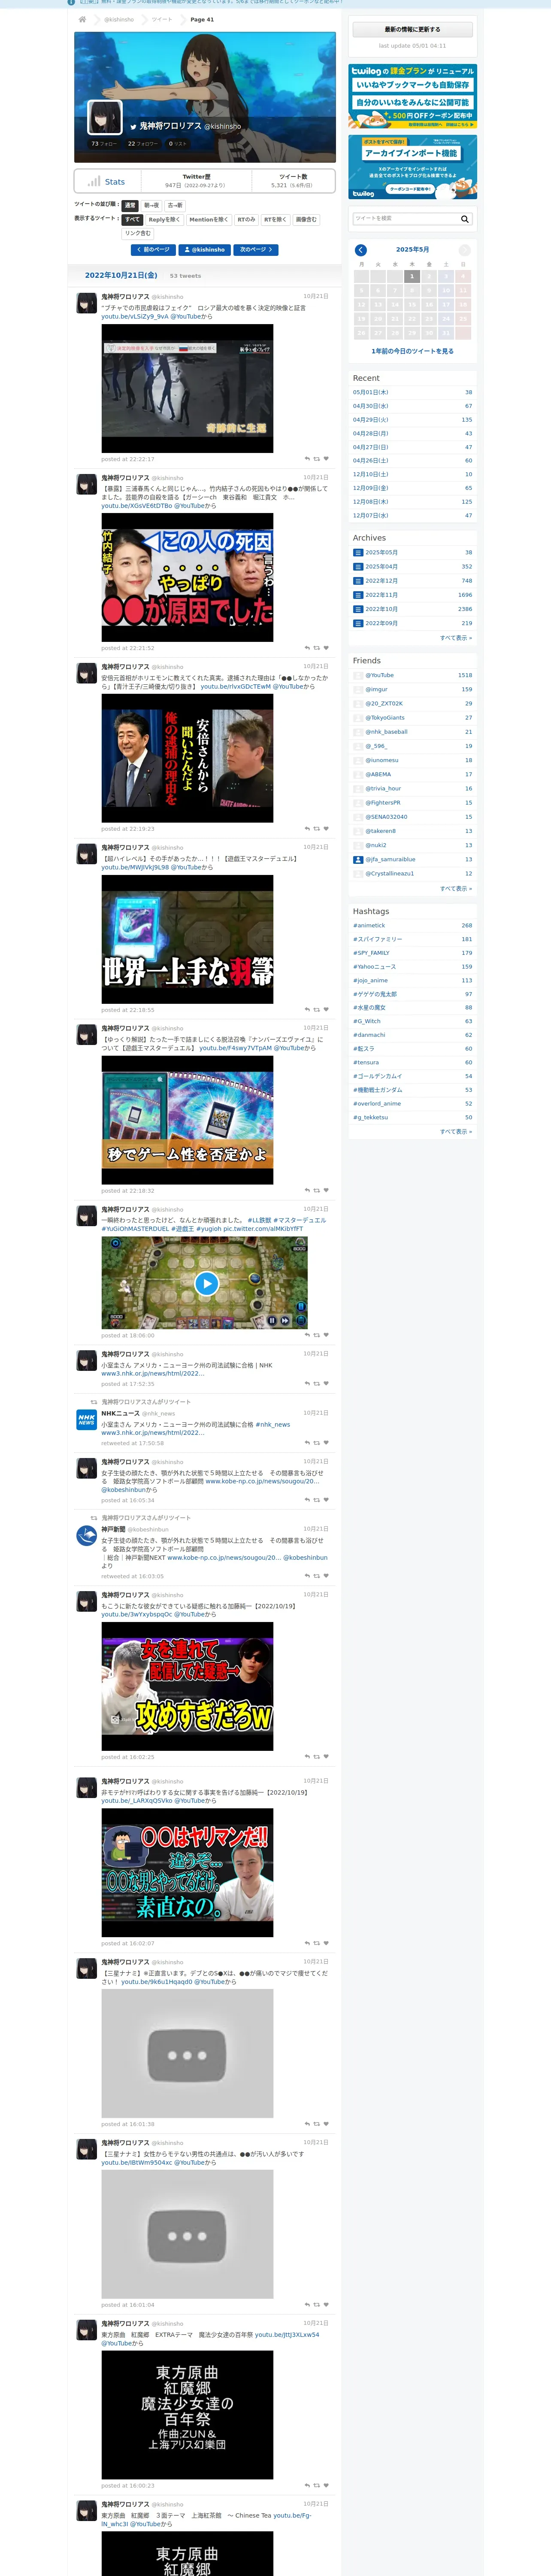Click the @jfa_samuraiblue avatar icon
This screenshot has height=2576, width=551.
[x=358, y=860]
